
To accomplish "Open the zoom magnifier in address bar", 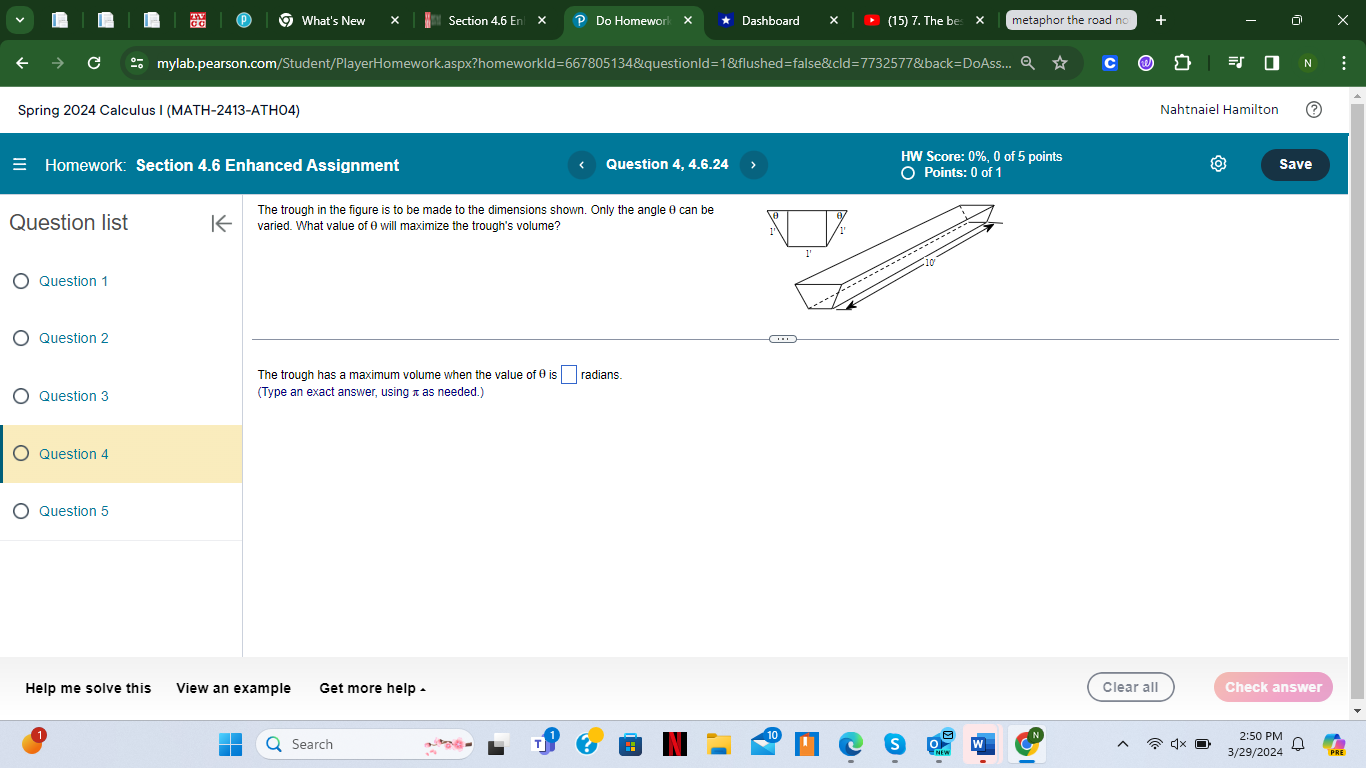I will coord(1028,63).
